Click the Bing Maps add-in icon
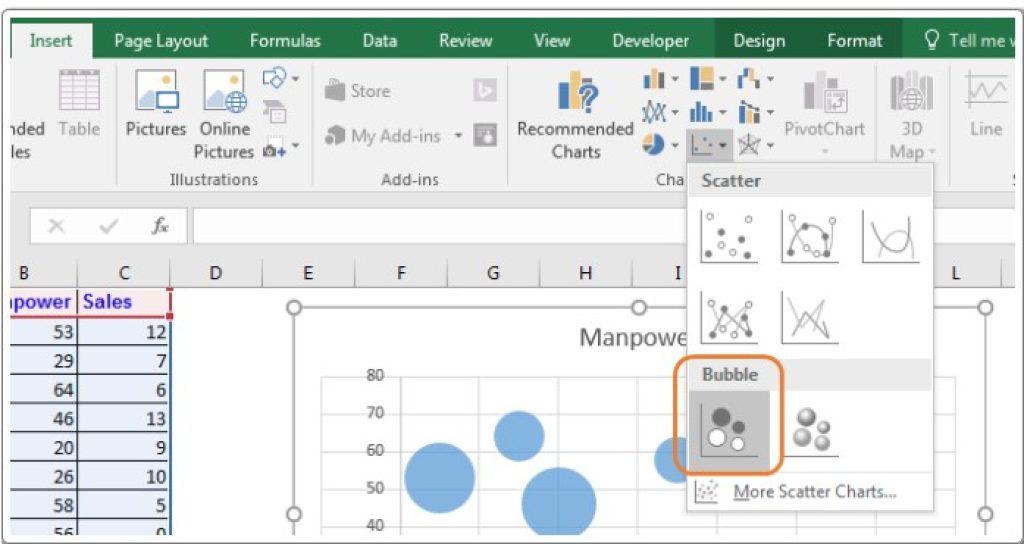The width and height of the screenshot is (1024, 544). (x=485, y=91)
